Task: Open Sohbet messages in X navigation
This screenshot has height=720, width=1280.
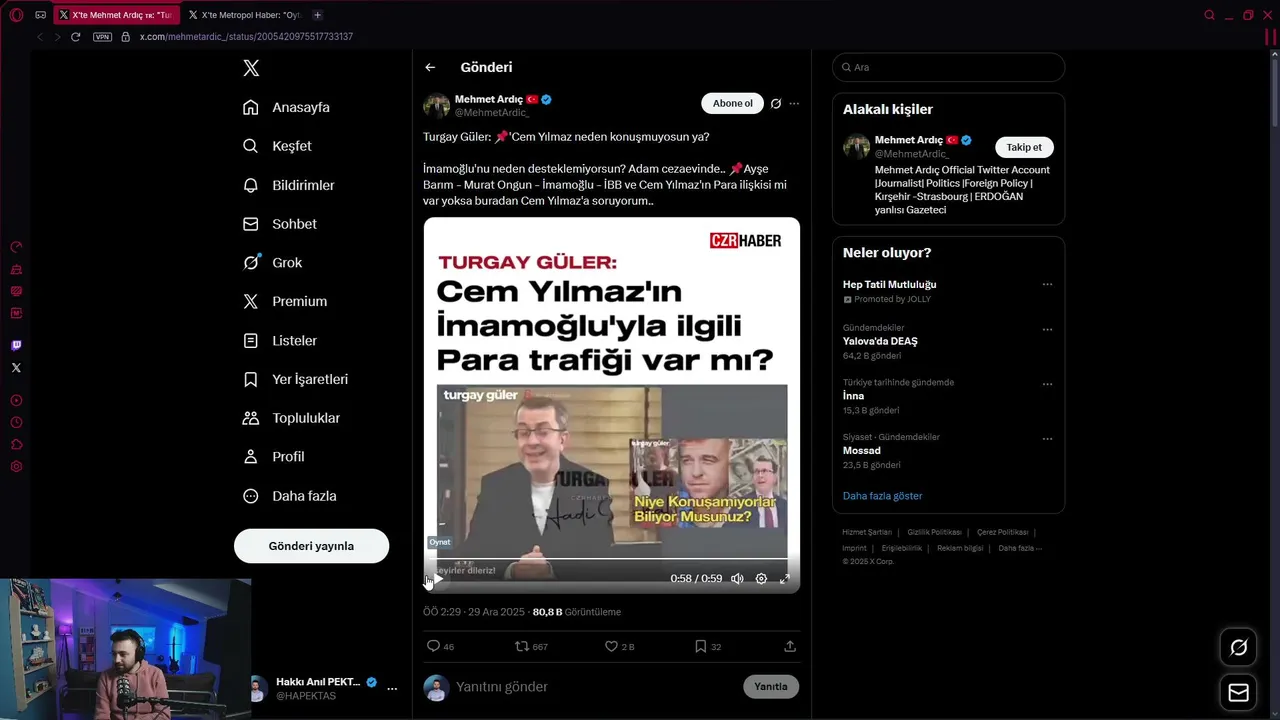Action: (280, 224)
